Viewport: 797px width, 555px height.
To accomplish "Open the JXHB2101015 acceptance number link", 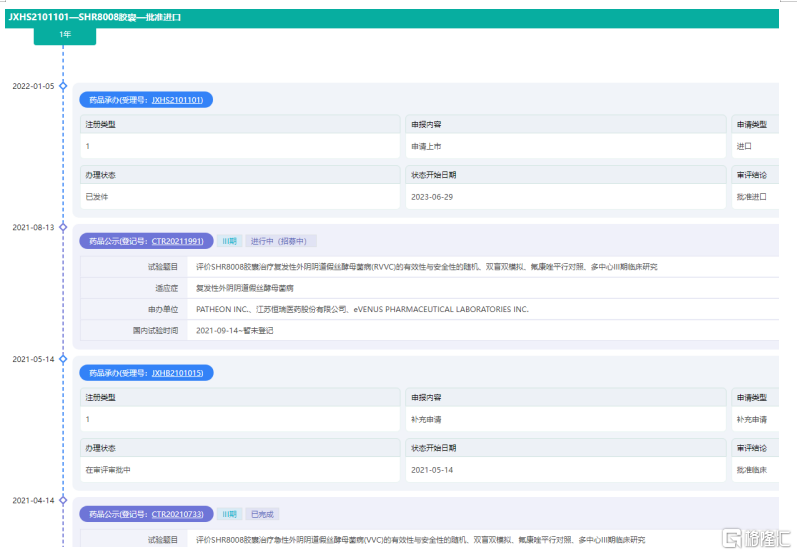I will pos(177,373).
